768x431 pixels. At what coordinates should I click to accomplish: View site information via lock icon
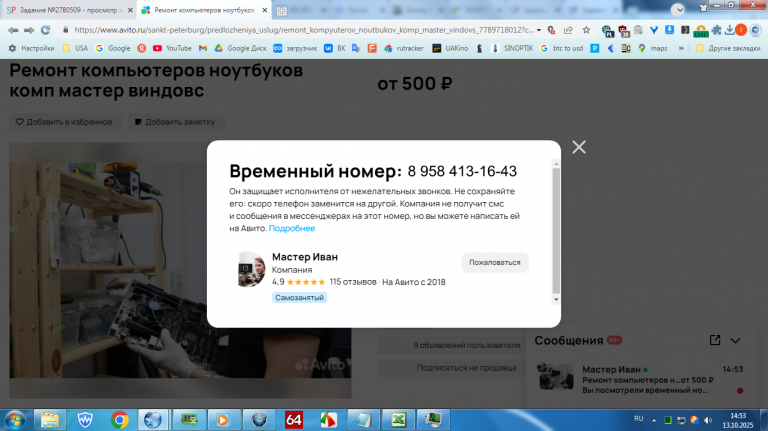pyautogui.click(x=65, y=30)
